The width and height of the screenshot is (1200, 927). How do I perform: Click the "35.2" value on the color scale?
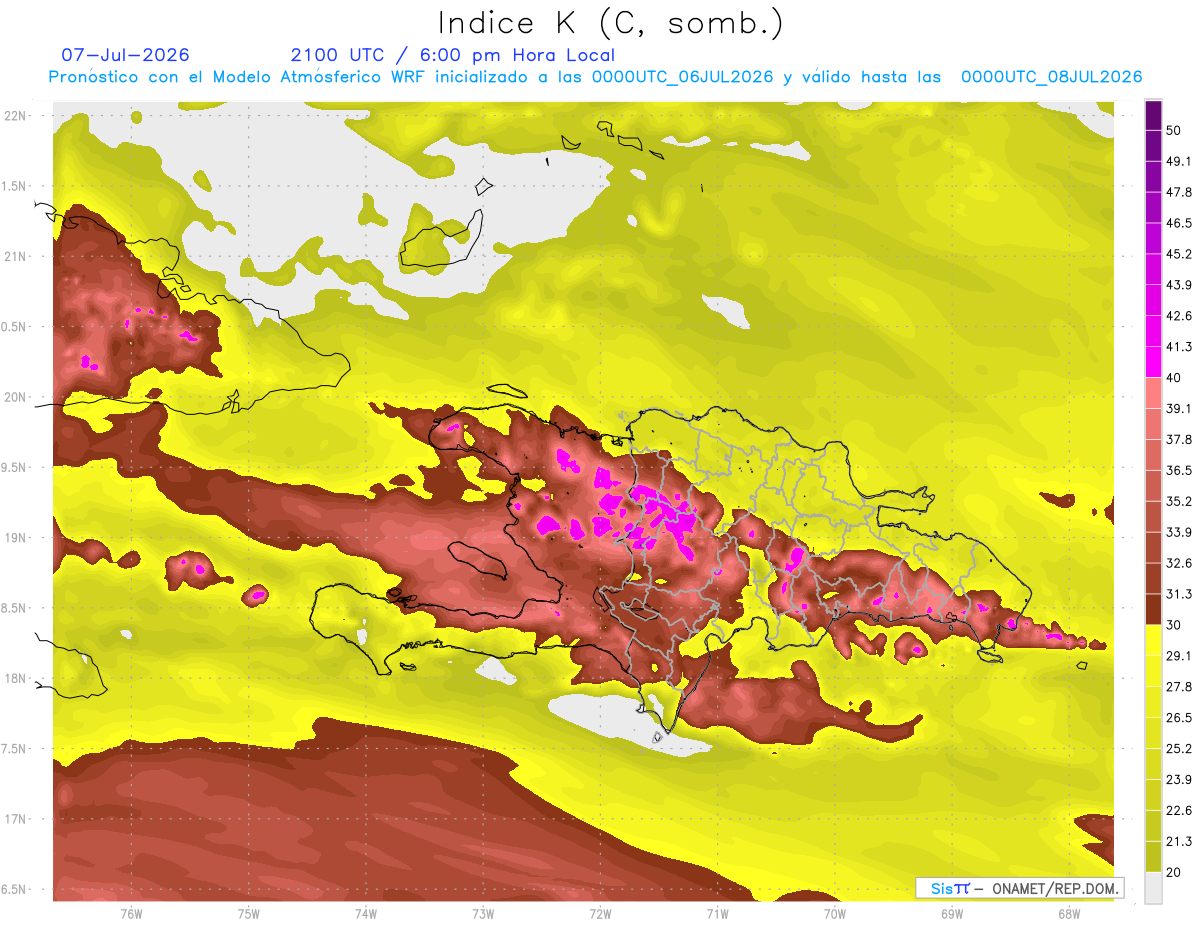(1179, 501)
